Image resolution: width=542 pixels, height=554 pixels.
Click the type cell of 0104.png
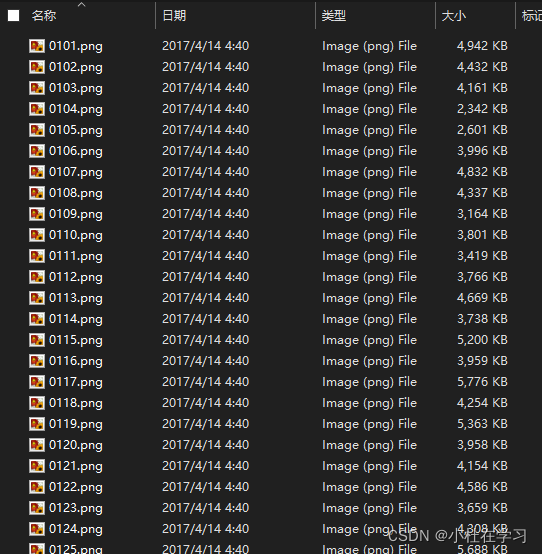coord(370,109)
